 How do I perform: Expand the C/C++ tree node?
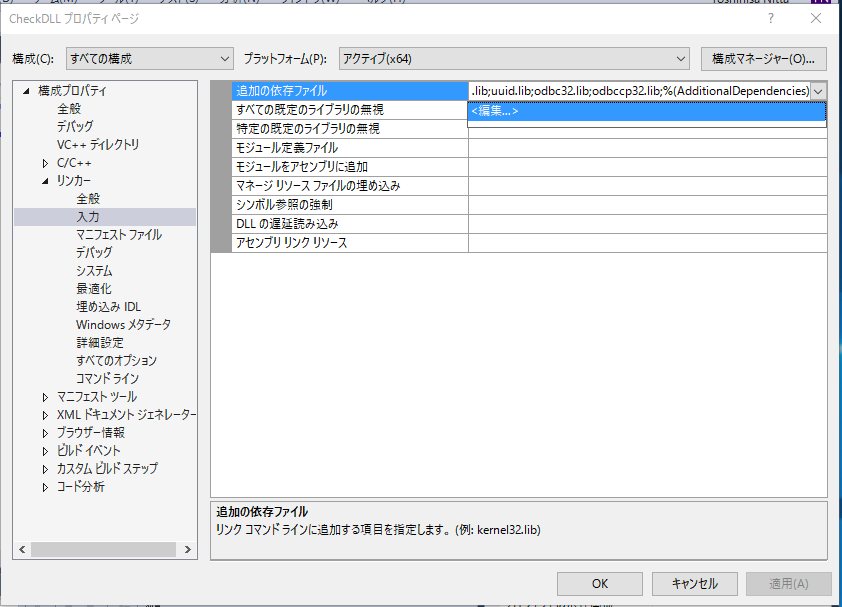click(x=46, y=163)
